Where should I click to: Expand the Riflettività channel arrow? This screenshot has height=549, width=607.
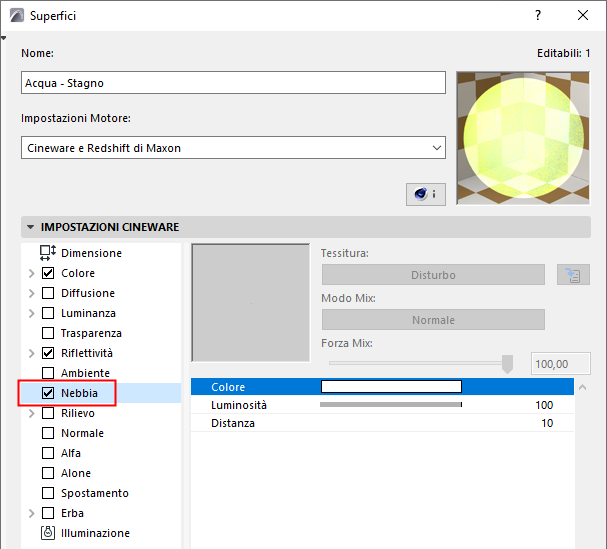pyautogui.click(x=32, y=353)
